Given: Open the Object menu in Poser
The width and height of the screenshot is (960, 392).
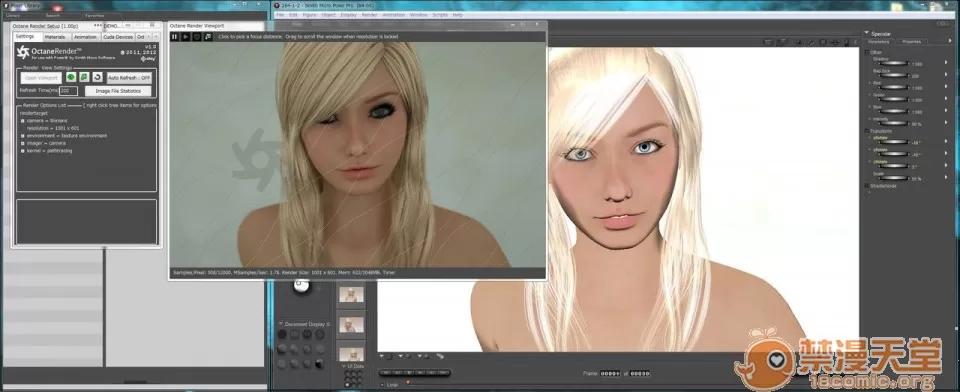Looking at the screenshot, I should (x=328, y=14).
